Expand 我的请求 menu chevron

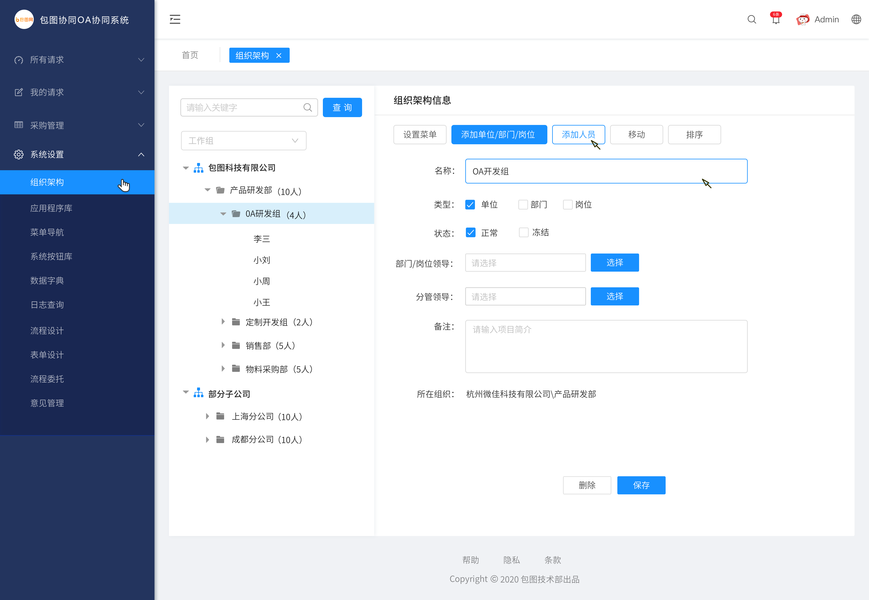tap(141, 92)
